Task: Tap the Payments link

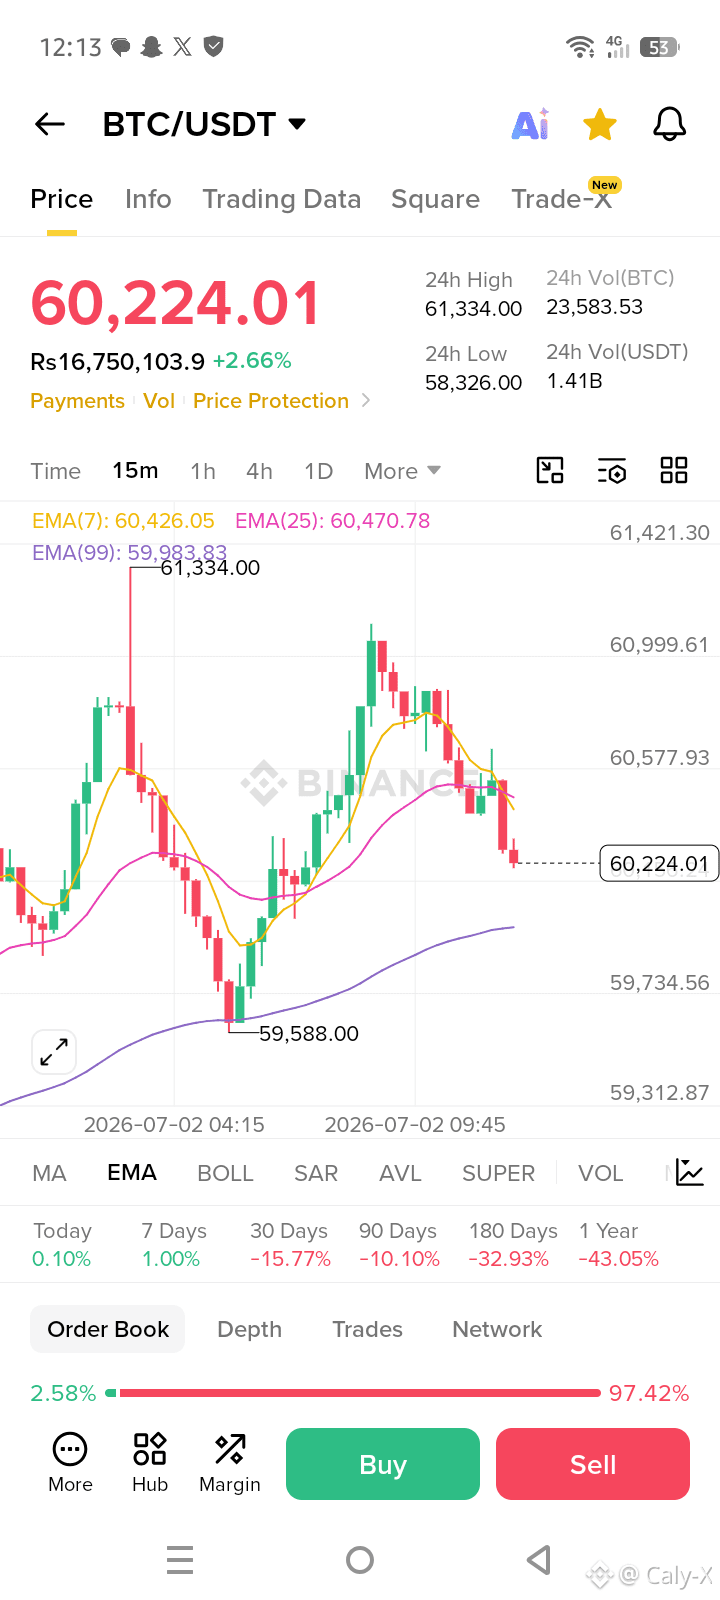Action: 77,401
